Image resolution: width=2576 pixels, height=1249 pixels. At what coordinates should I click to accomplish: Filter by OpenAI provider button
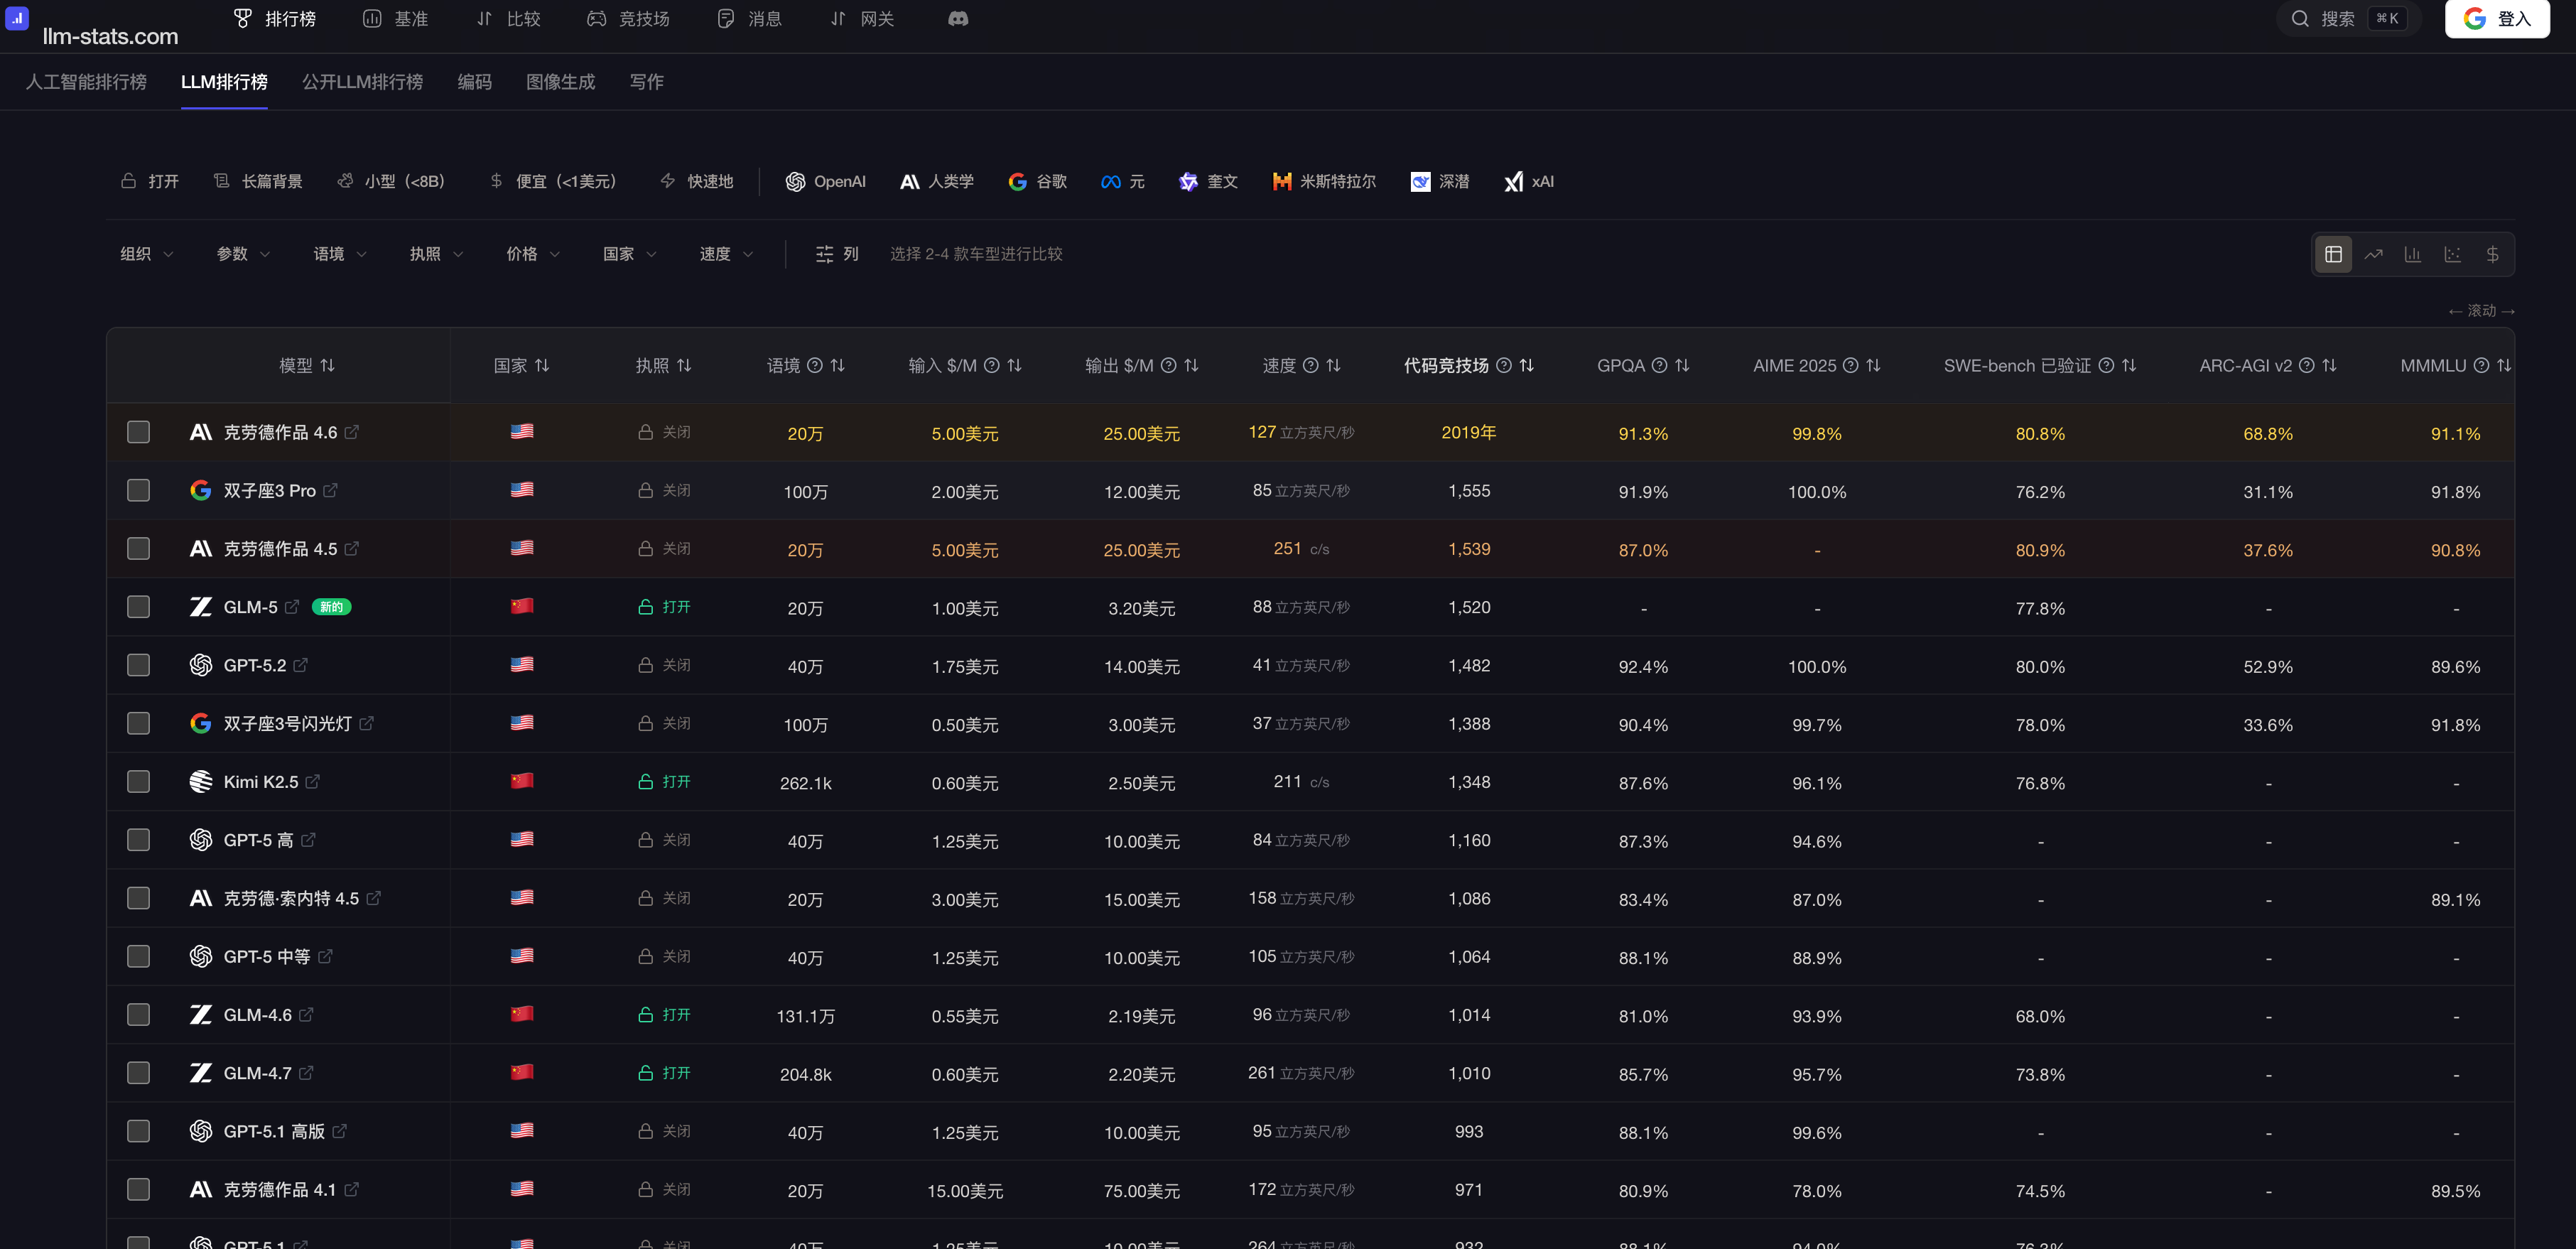click(825, 181)
